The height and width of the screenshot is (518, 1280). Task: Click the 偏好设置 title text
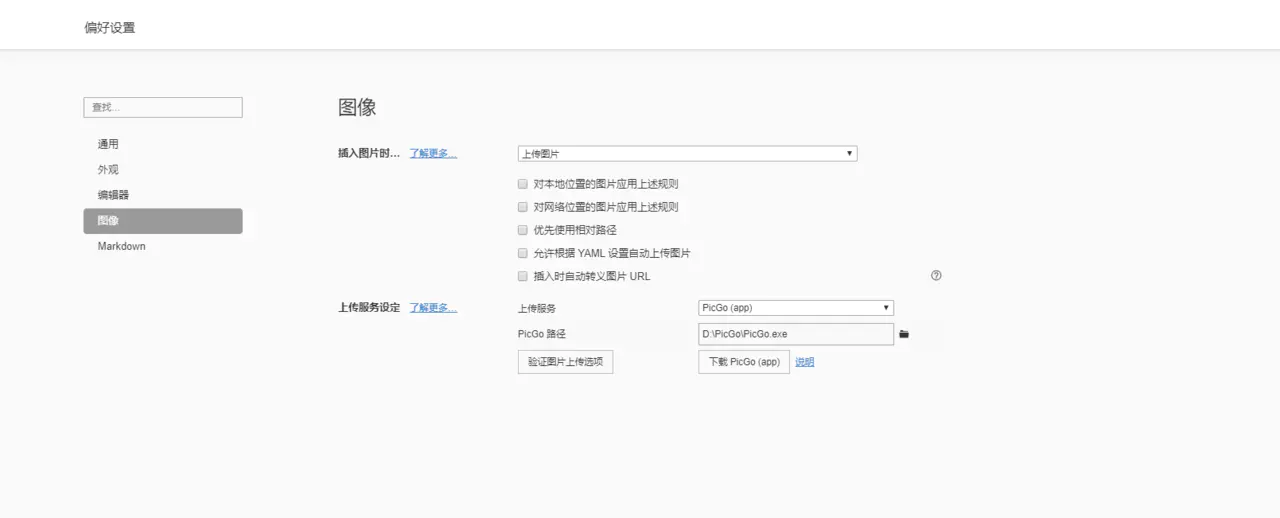click(110, 28)
